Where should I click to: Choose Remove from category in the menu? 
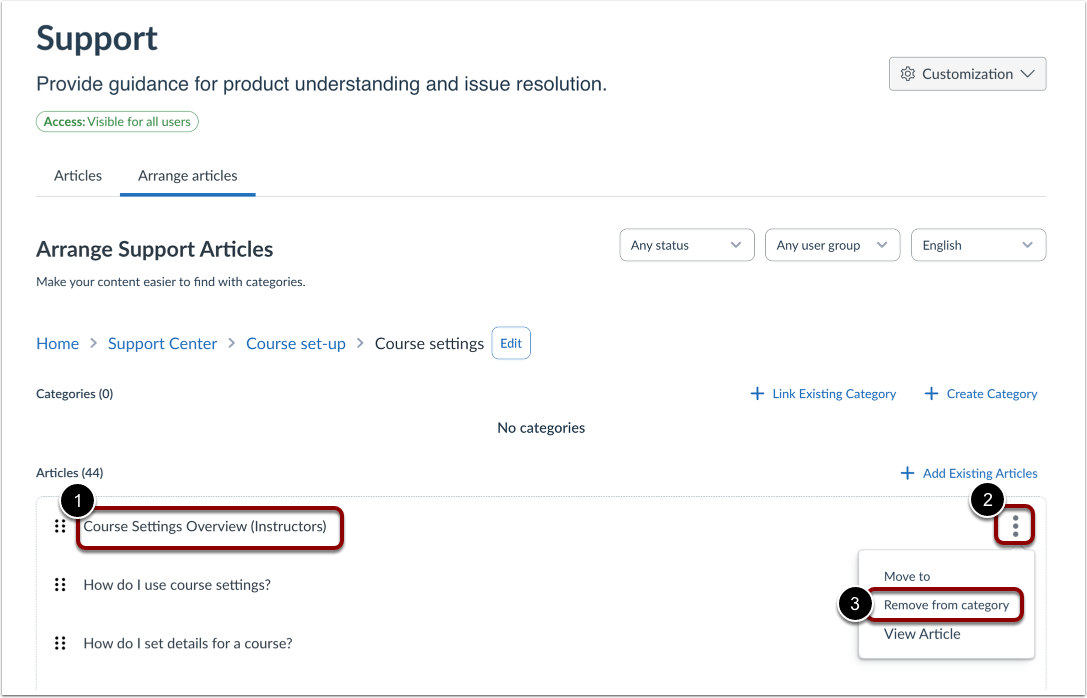[945, 605]
